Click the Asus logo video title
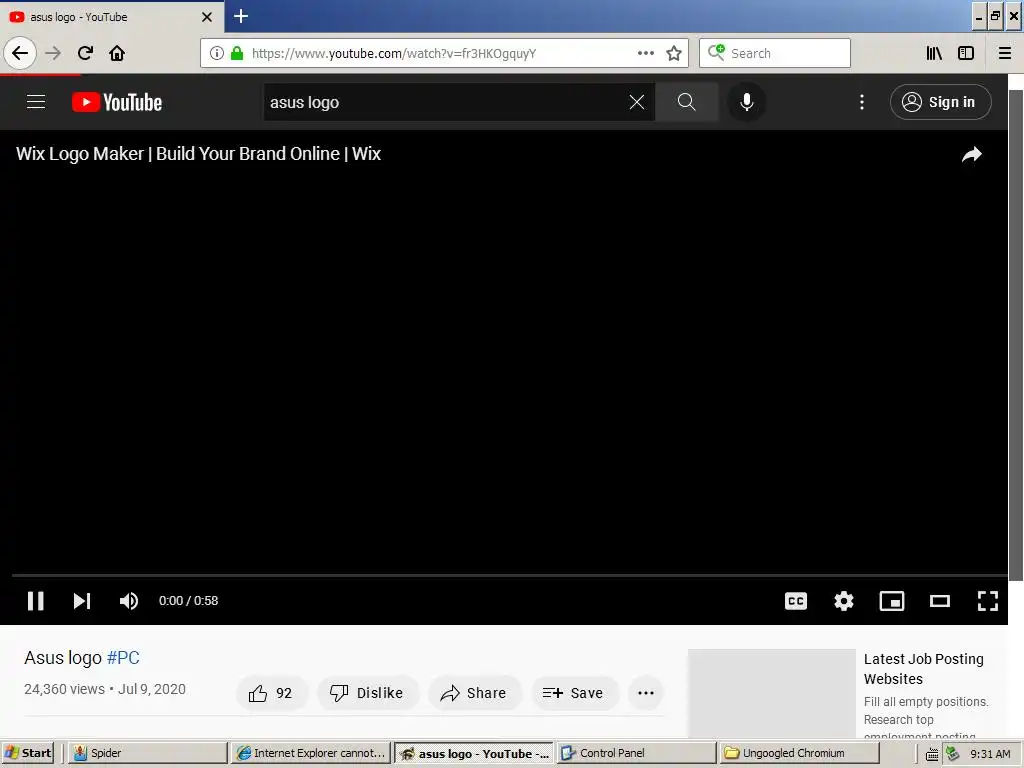Viewport: 1024px width, 768px height. (63, 658)
